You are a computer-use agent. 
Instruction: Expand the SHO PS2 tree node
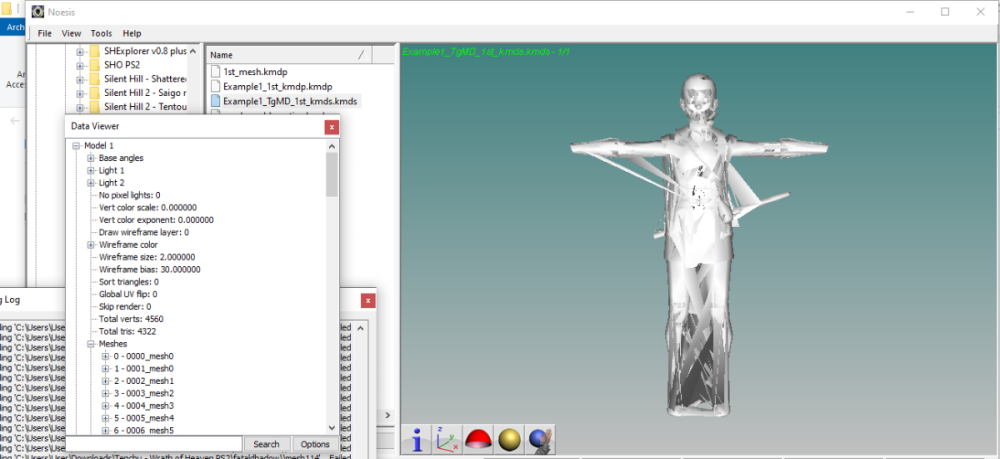[80, 65]
